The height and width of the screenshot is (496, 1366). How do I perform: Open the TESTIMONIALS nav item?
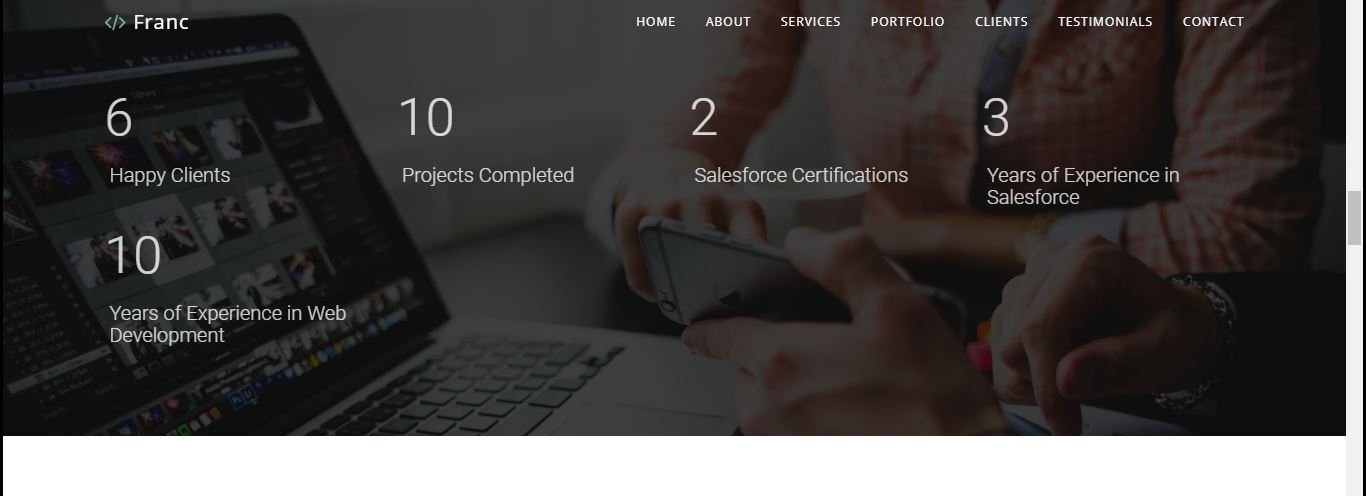tap(1105, 21)
